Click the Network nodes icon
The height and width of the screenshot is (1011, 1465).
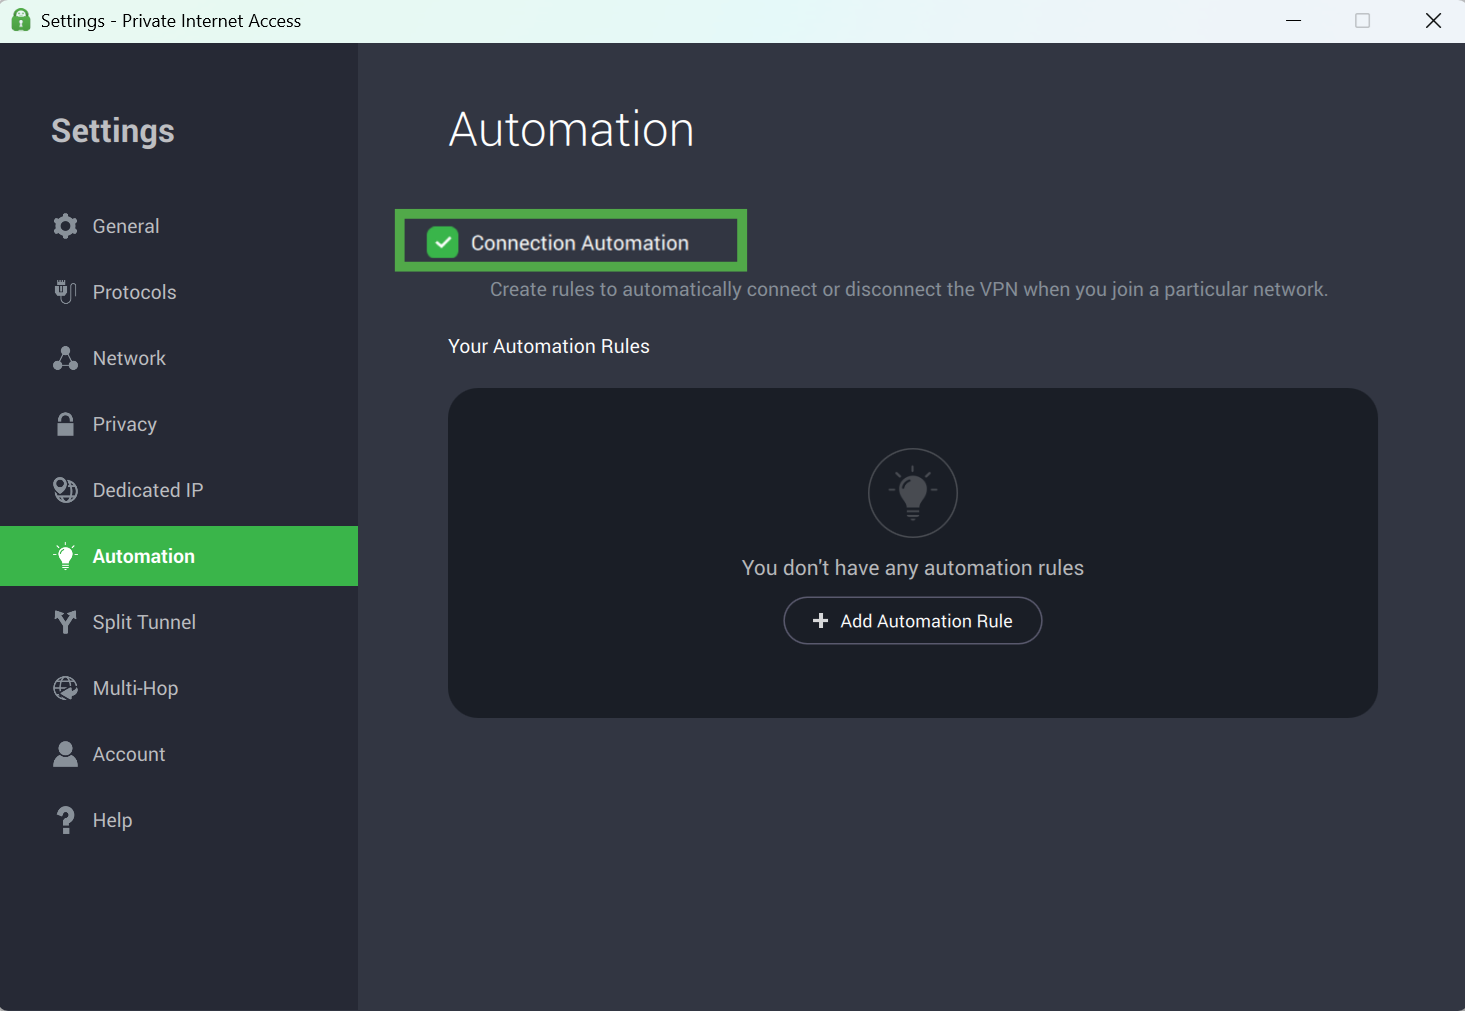coord(65,358)
